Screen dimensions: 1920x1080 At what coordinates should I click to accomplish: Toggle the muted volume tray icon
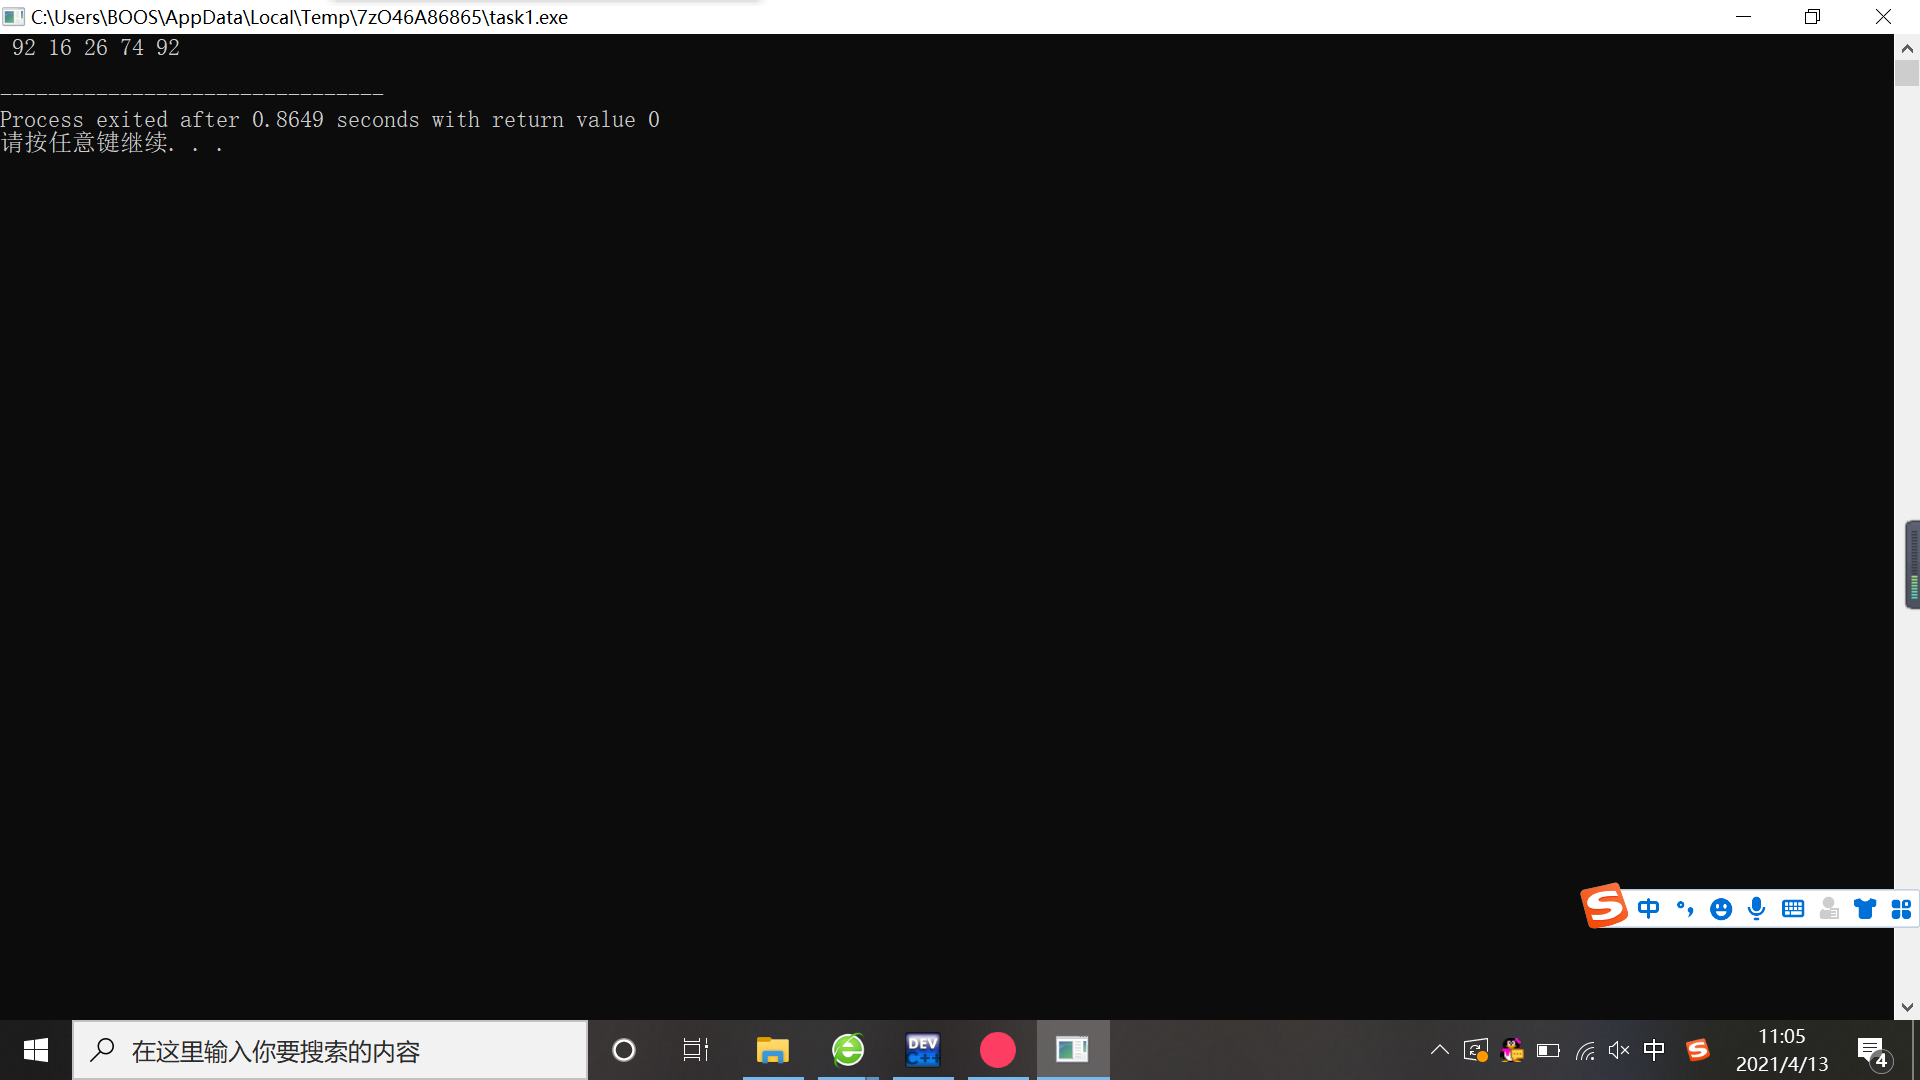(x=1618, y=1050)
